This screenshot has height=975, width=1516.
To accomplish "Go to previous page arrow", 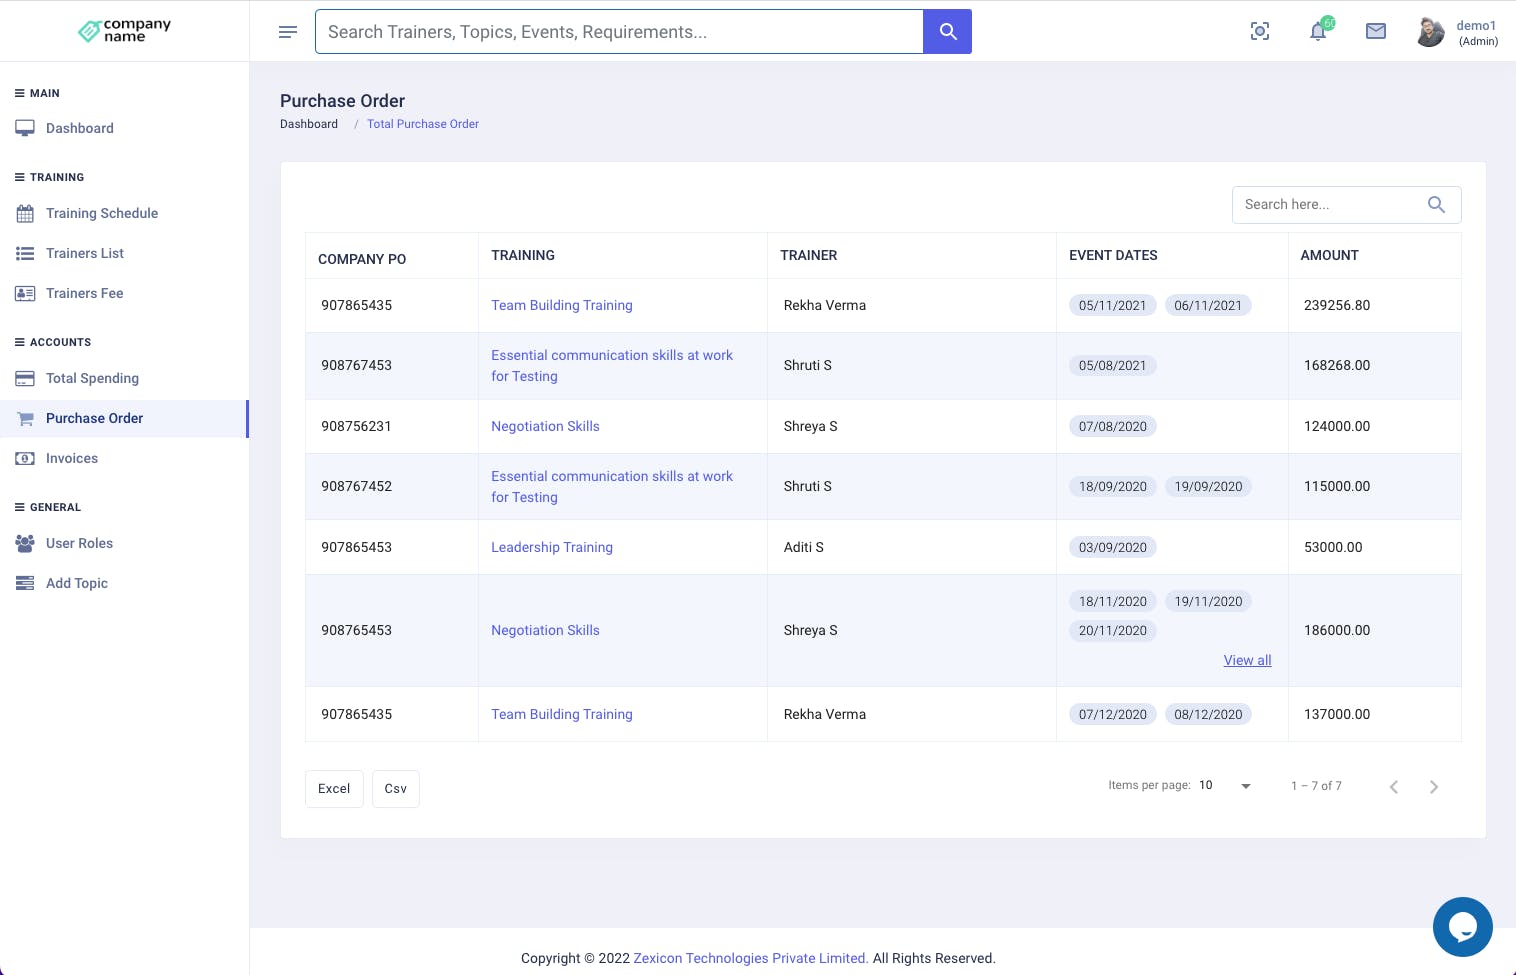I will (1394, 787).
